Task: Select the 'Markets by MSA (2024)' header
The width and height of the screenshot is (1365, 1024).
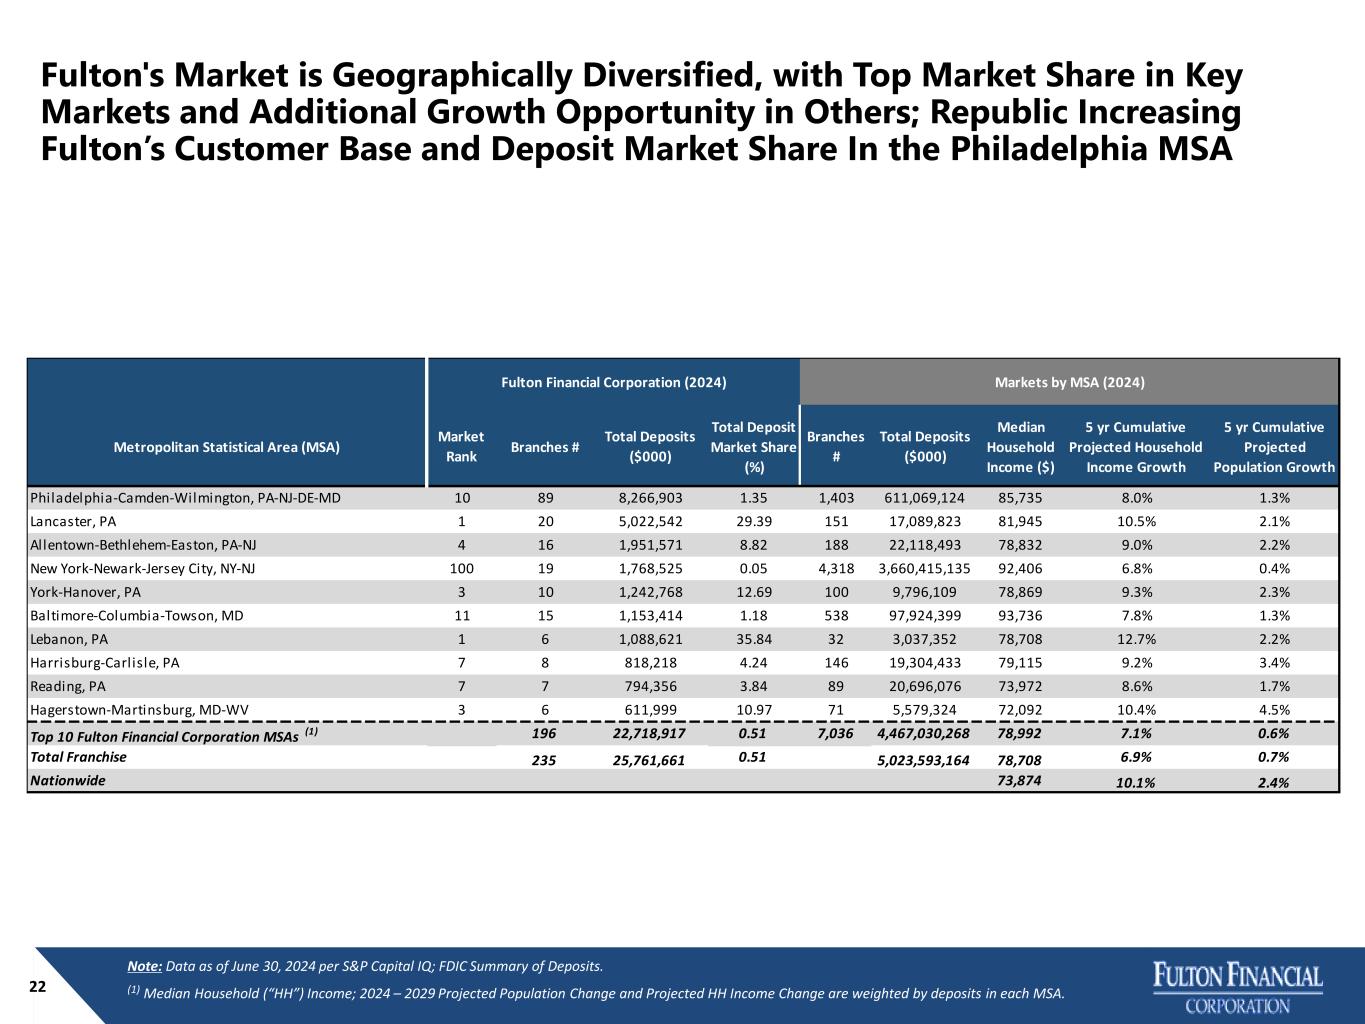Action: (1069, 382)
